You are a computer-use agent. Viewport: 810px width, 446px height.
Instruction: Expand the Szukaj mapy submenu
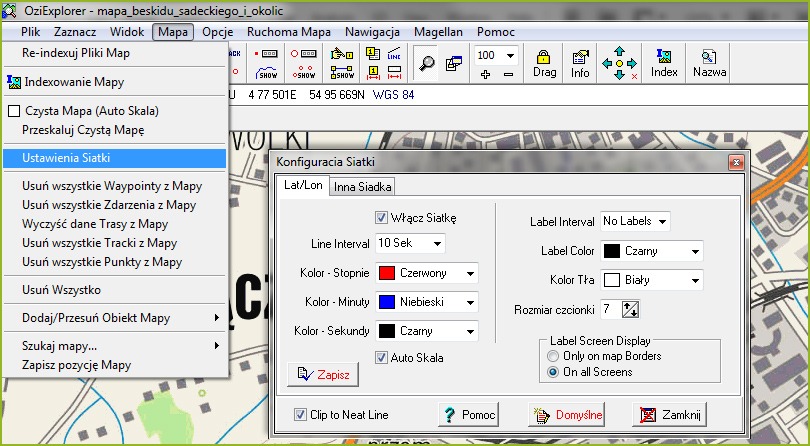pyautogui.click(x=115, y=346)
